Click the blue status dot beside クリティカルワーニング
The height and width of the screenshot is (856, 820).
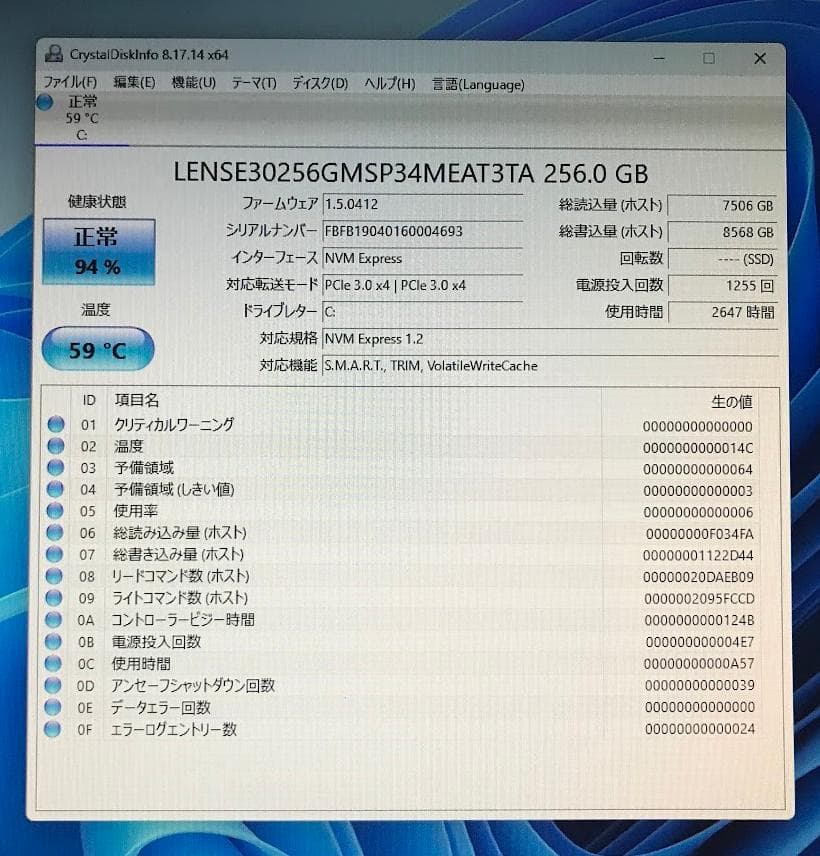click(x=57, y=425)
